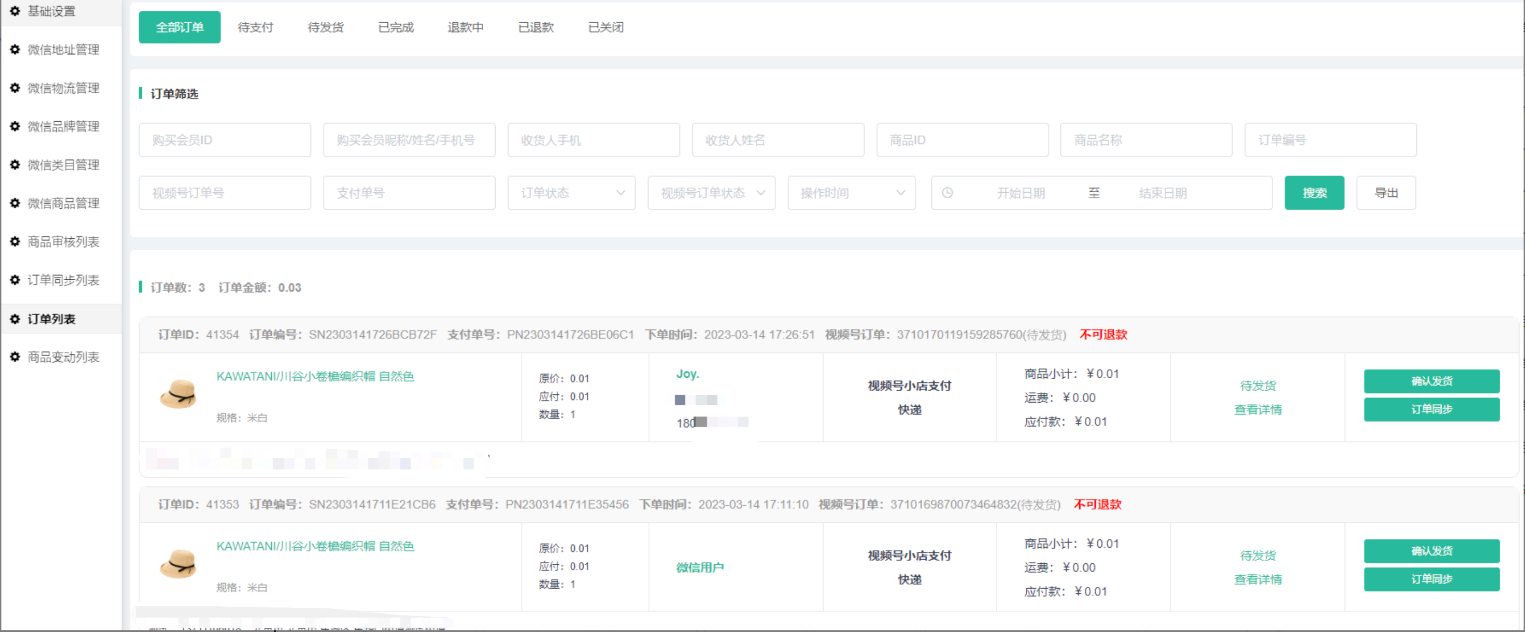
Task: Confirm shipment for order 41354
Action: [x=1431, y=381]
